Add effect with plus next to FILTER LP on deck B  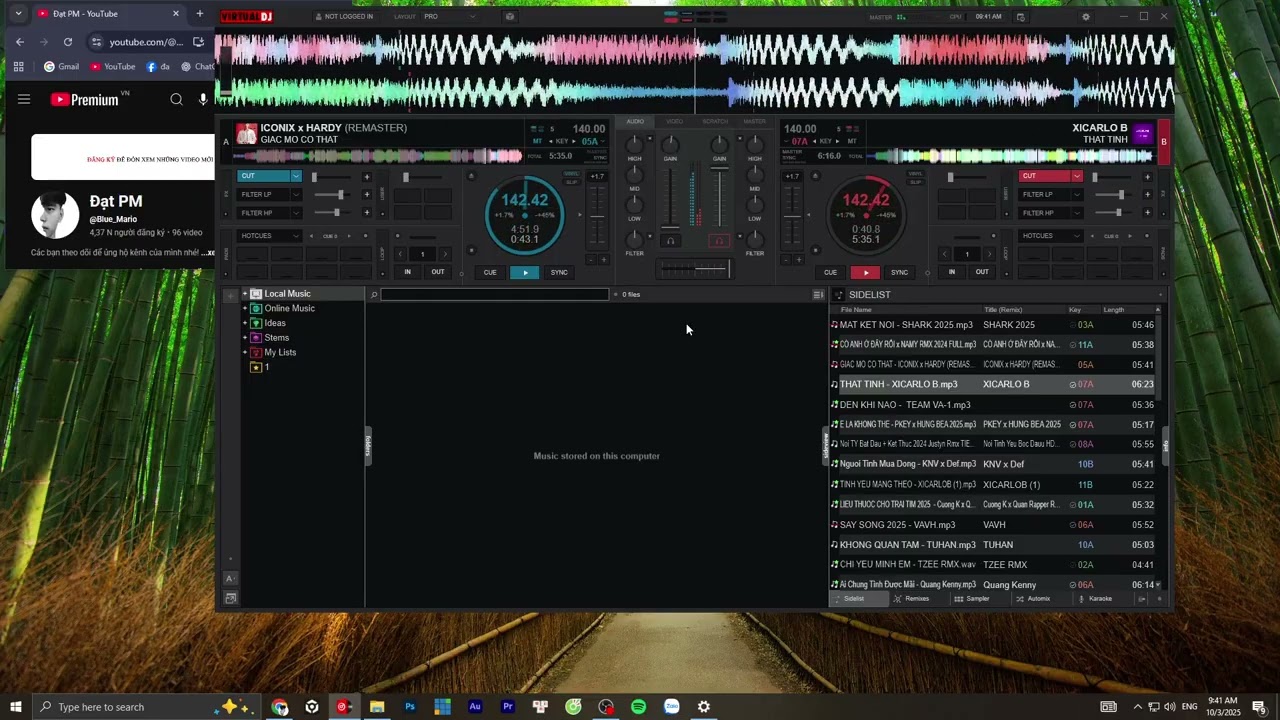[x=1147, y=195]
